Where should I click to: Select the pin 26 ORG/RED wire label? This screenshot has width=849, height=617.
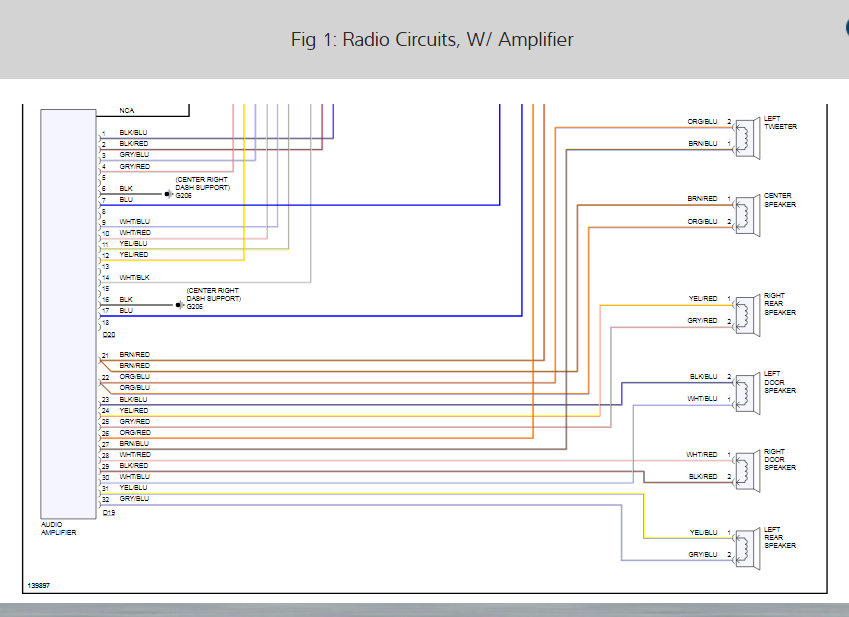[135, 432]
